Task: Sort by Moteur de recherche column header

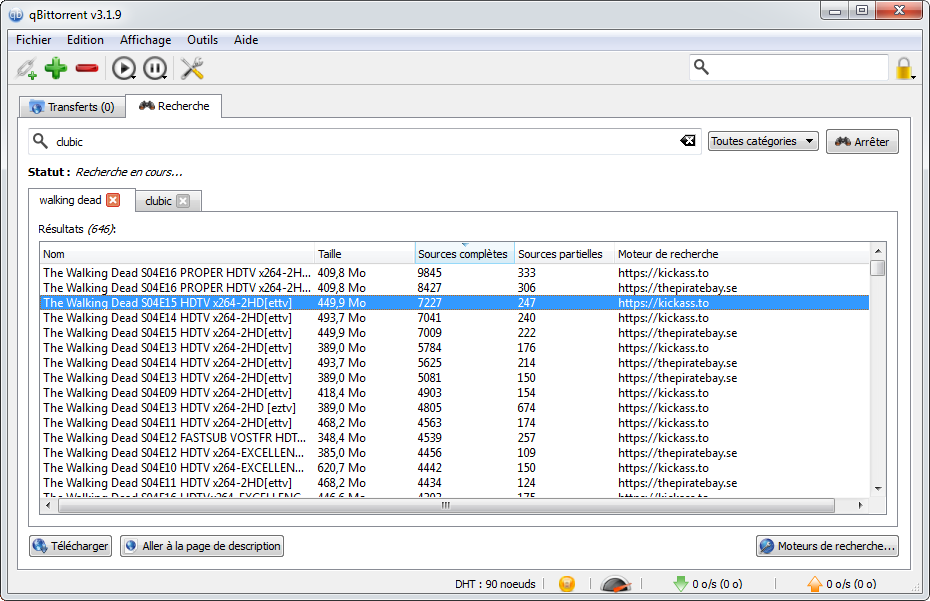Action: pos(741,254)
